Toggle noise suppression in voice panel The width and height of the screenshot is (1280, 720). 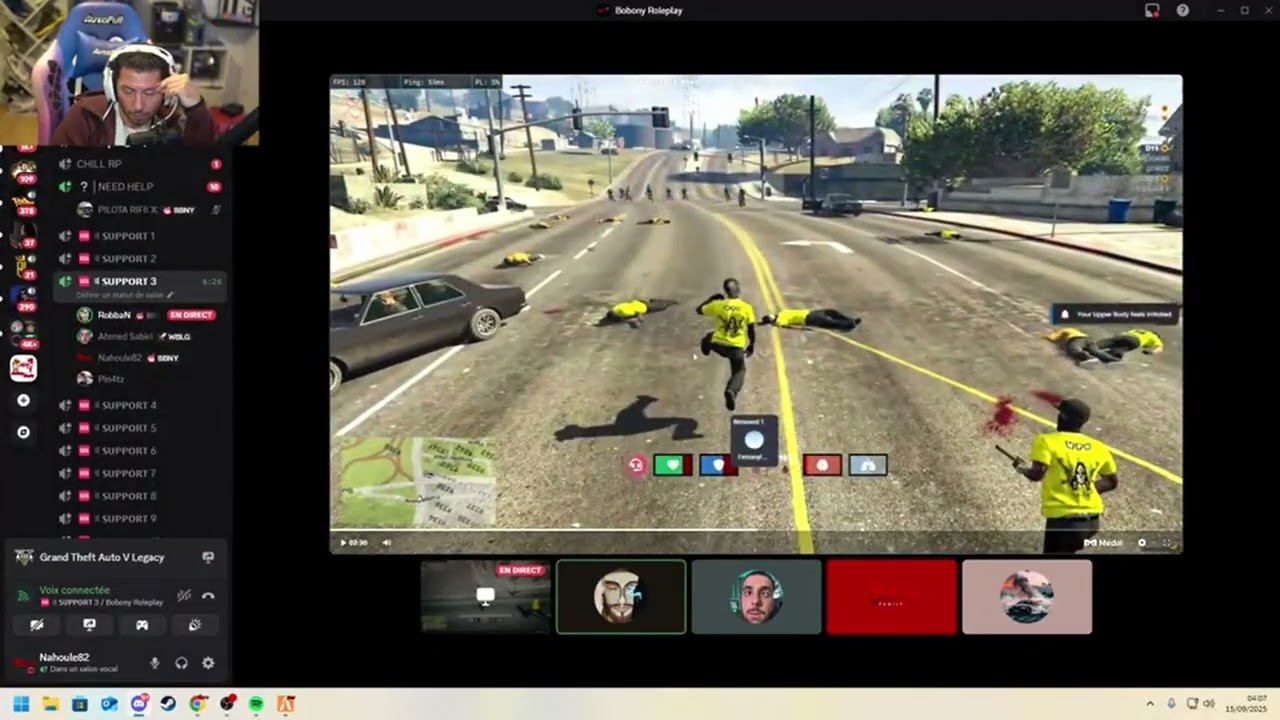(x=184, y=595)
